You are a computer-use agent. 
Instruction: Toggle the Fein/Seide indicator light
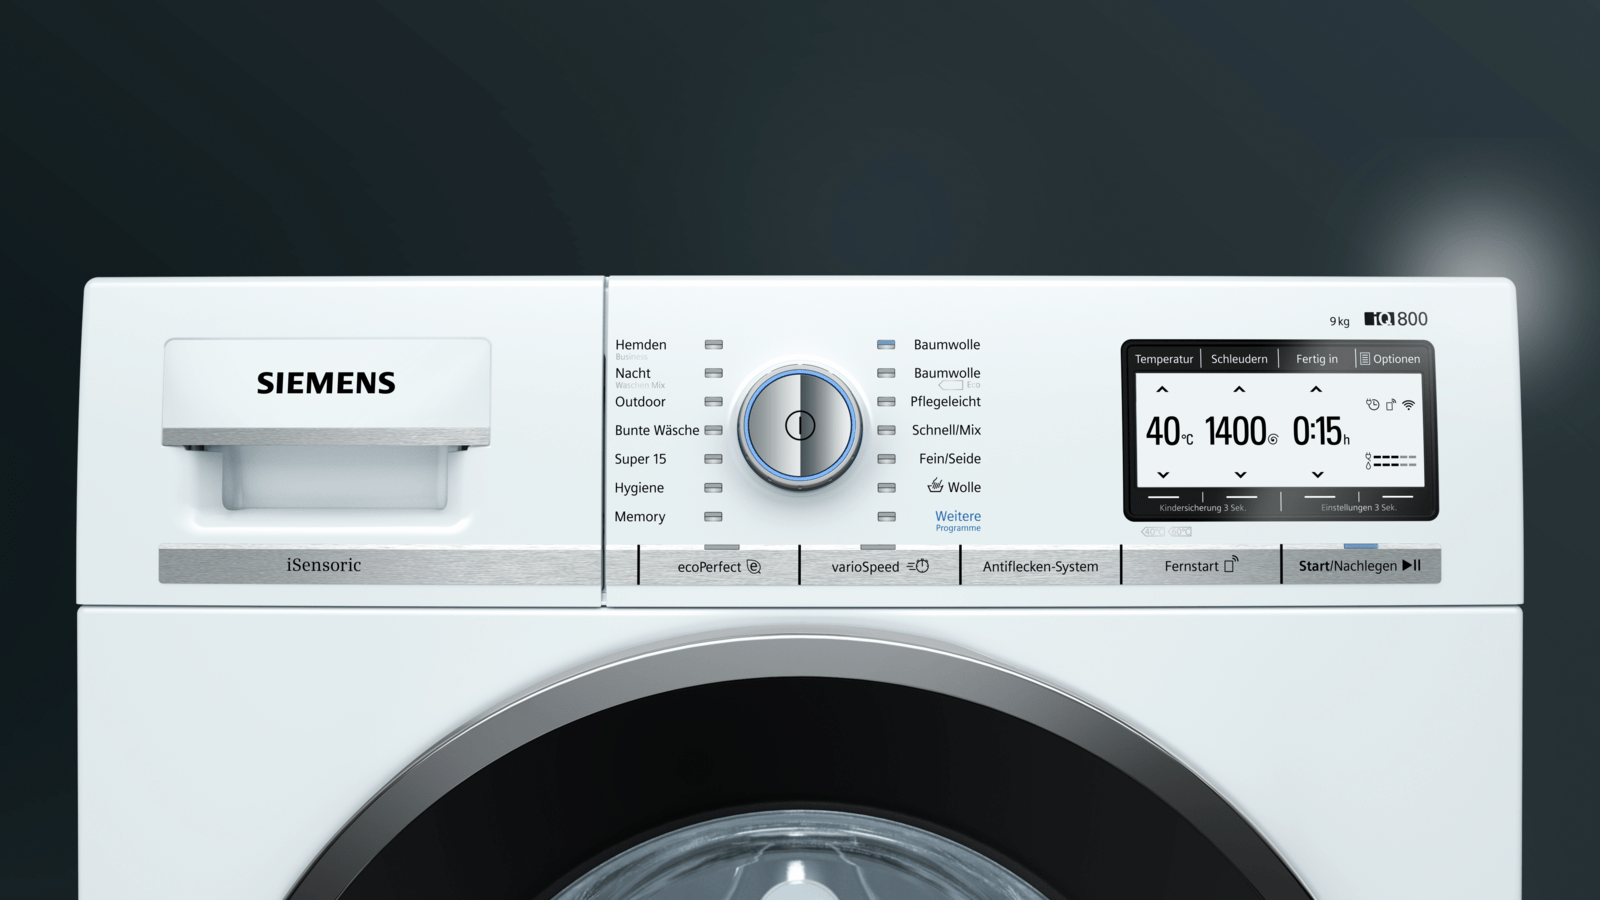(x=886, y=459)
